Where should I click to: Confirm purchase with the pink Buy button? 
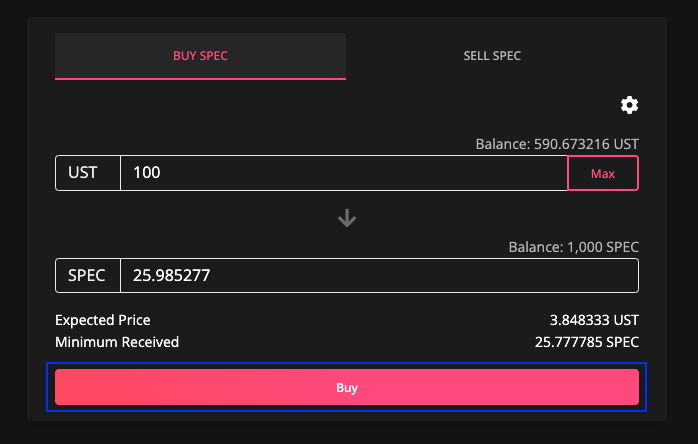coord(347,387)
